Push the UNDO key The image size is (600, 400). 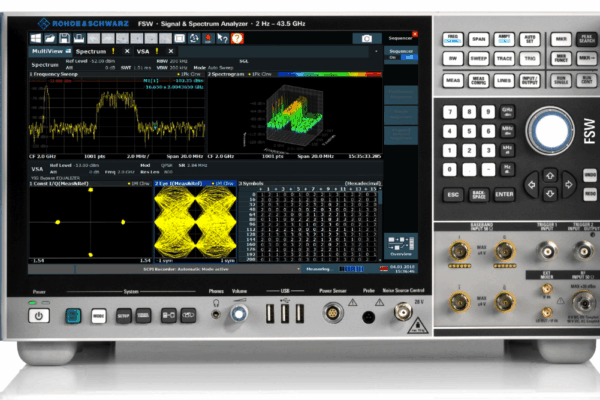pos(590,175)
